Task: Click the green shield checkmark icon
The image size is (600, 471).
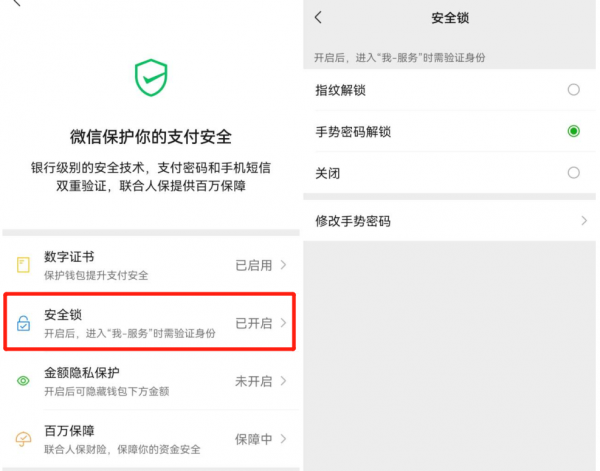Action: pos(151,77)
